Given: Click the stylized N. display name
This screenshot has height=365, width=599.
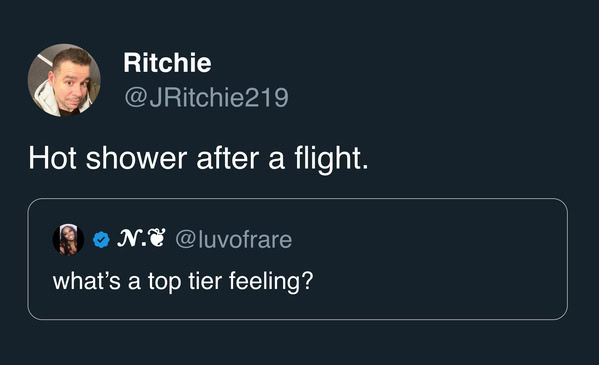Looking at the screenshot, I should coord(131,239).
